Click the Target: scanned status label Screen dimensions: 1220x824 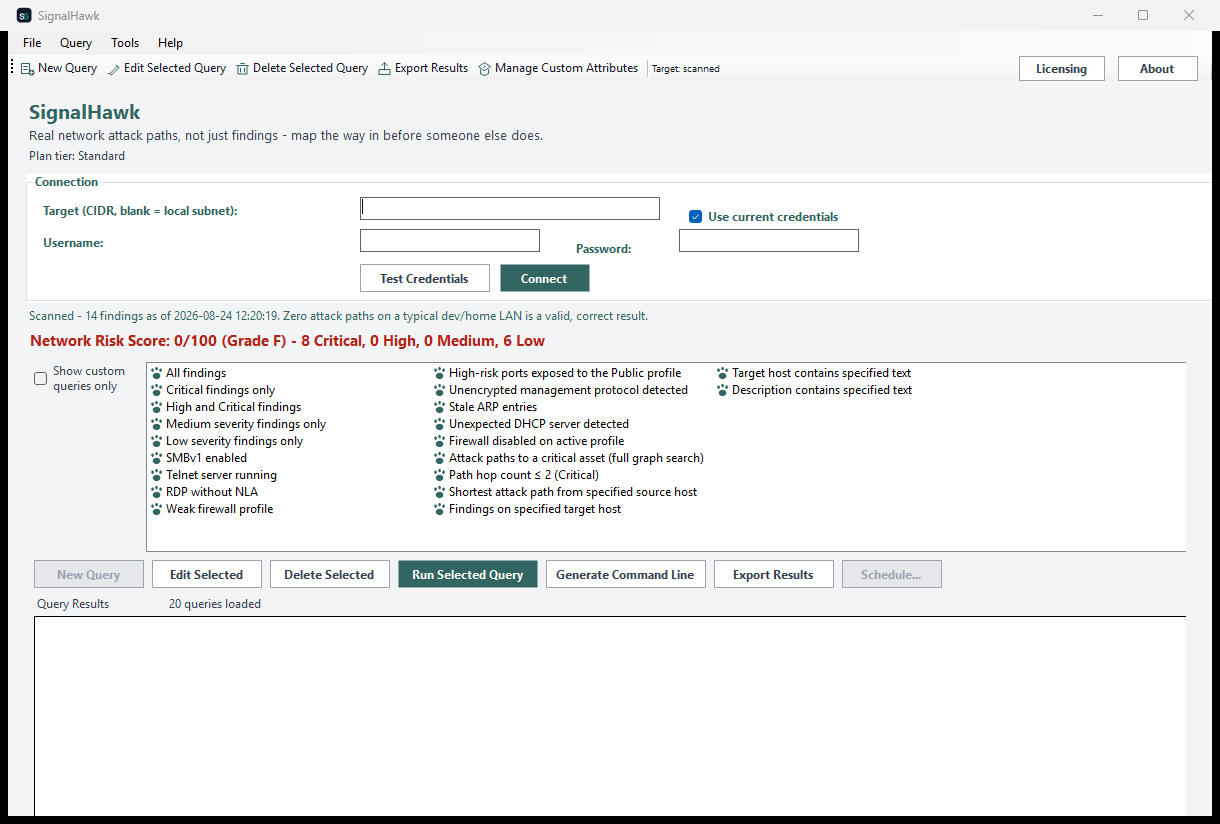pyautogui.click(x=686, y=69)
